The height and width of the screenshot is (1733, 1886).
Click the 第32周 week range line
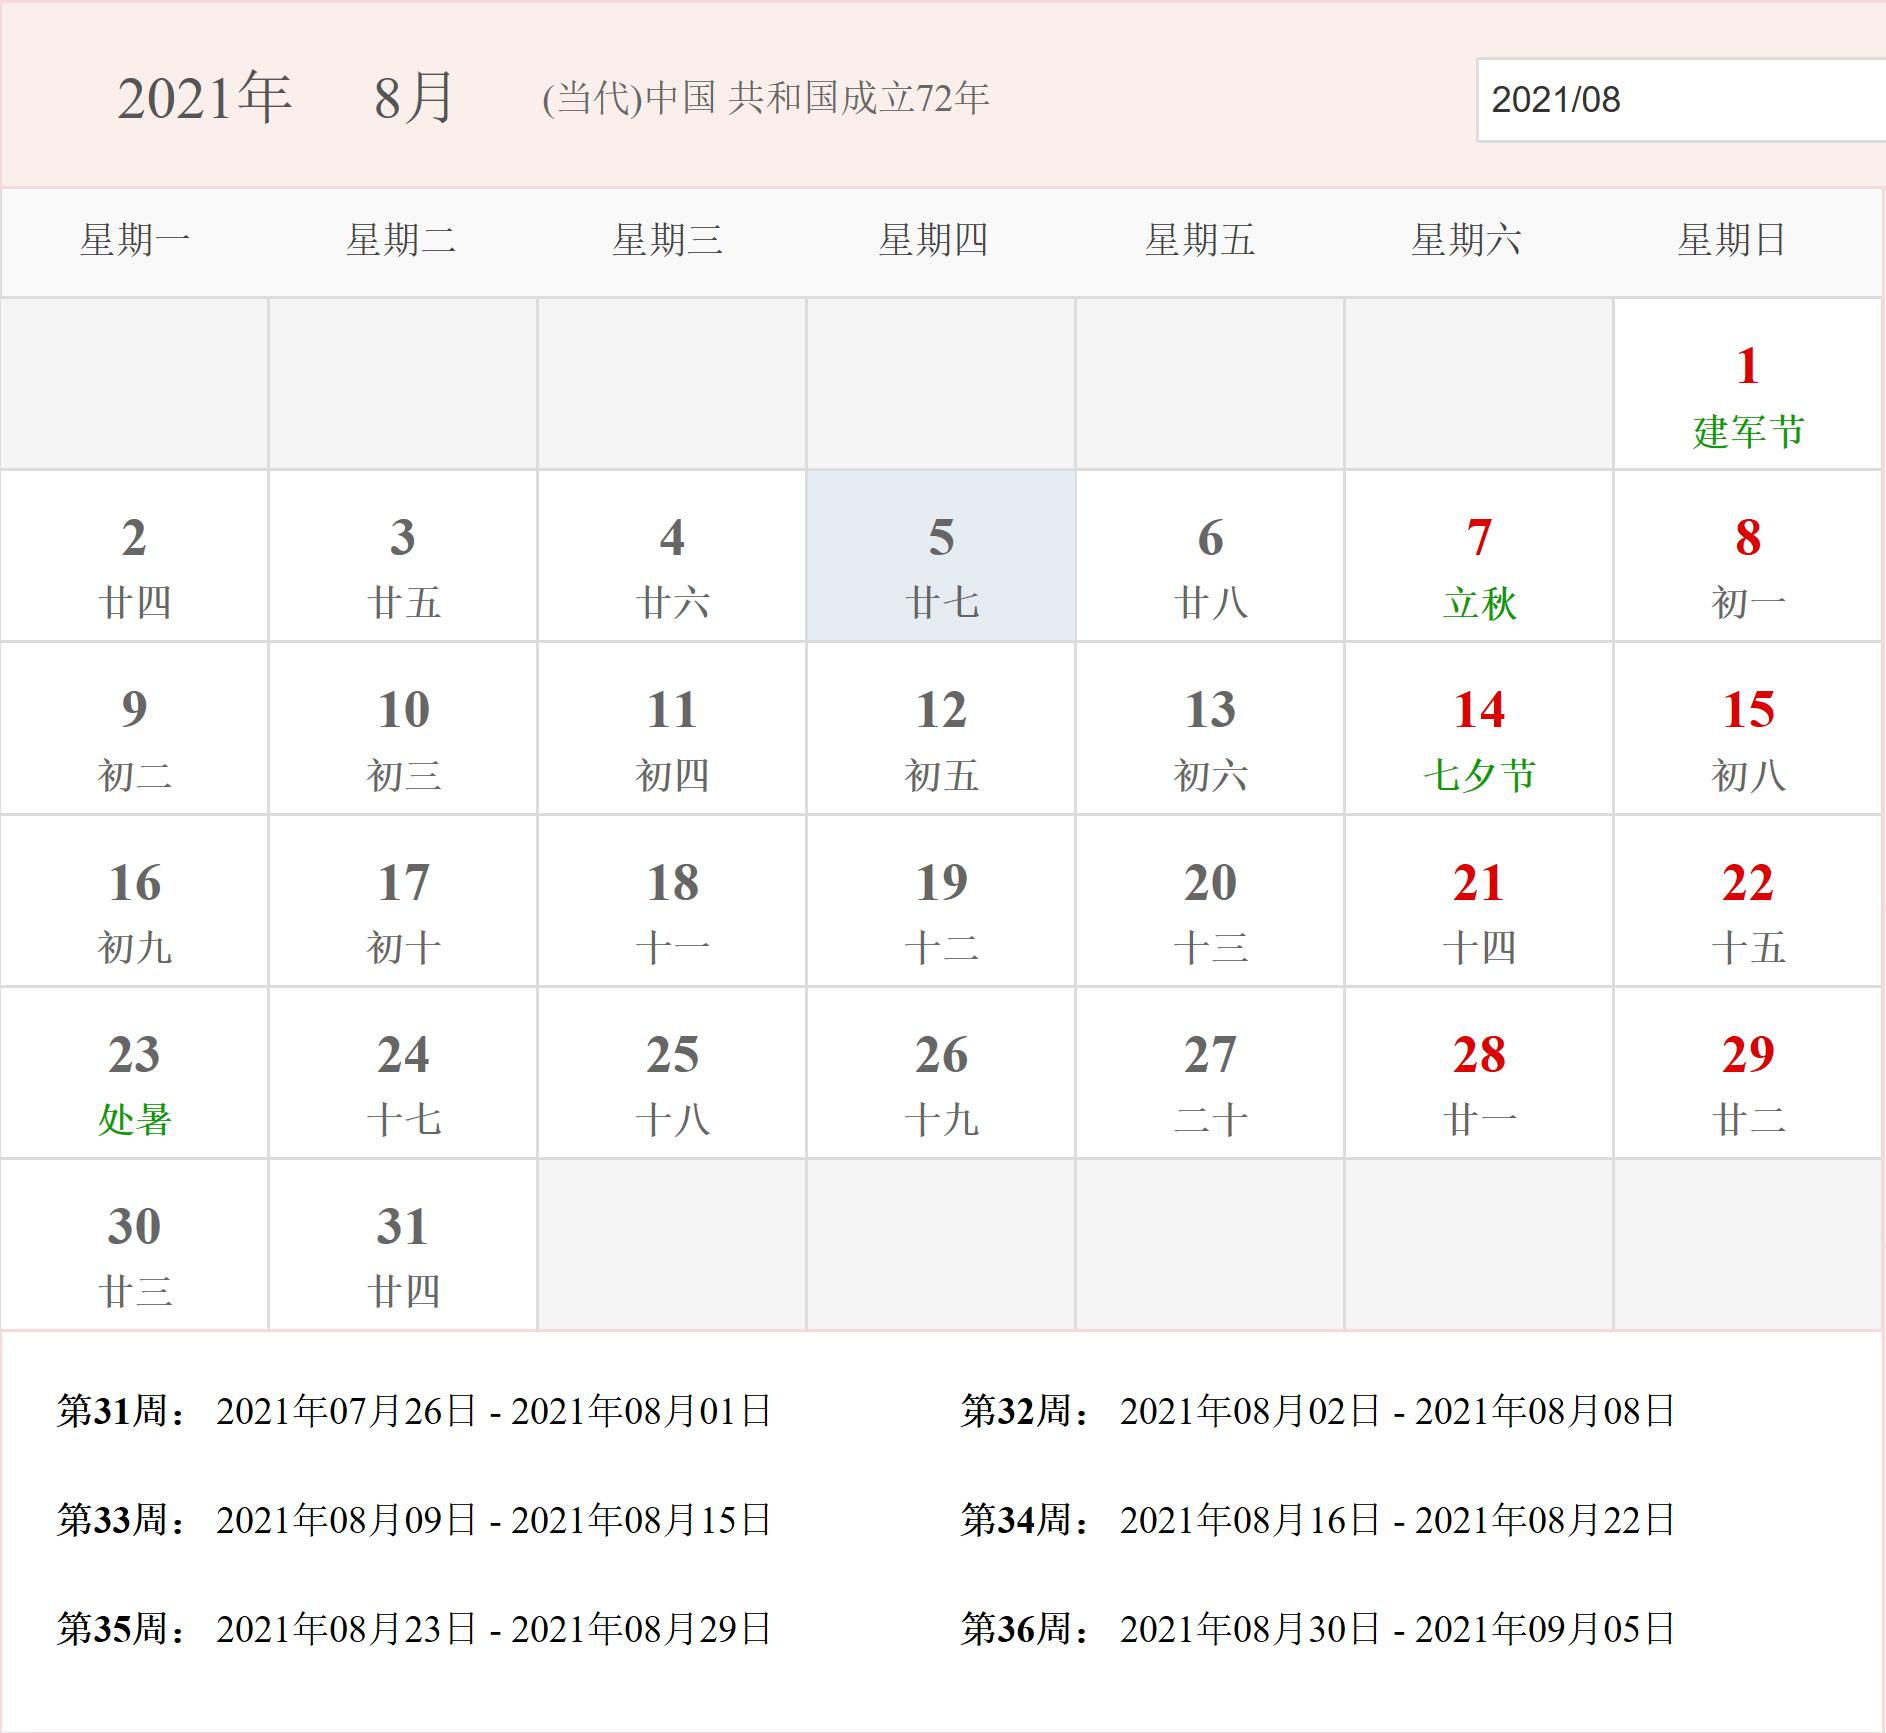1318,1411
